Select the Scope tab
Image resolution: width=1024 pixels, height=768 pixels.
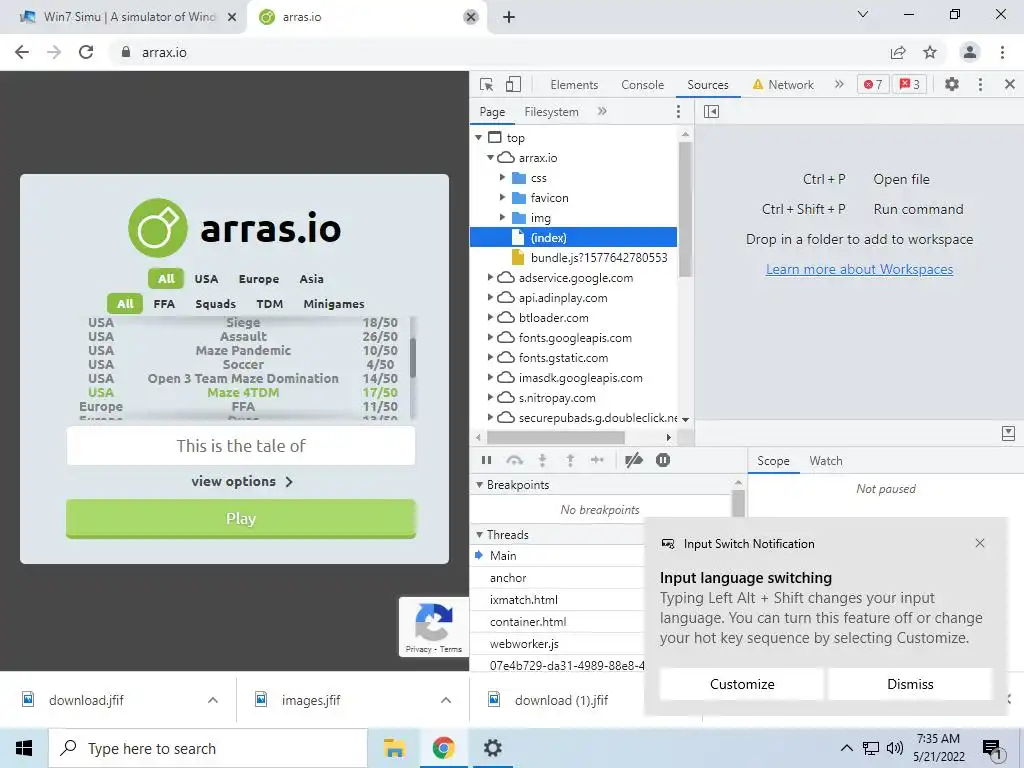pyautogui.click(x=773, y=461)
